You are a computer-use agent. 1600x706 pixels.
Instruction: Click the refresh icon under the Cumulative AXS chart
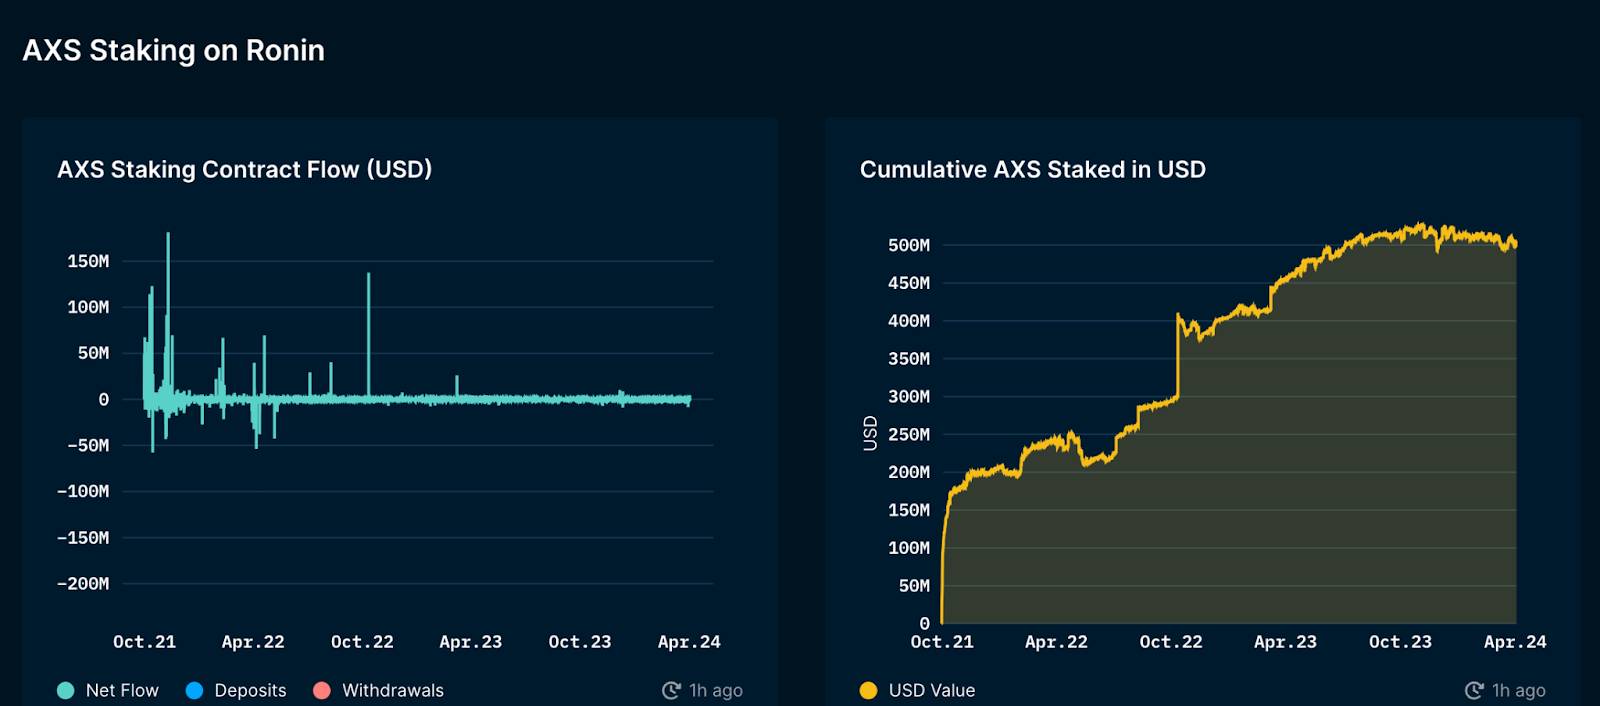click(1474, 690)
